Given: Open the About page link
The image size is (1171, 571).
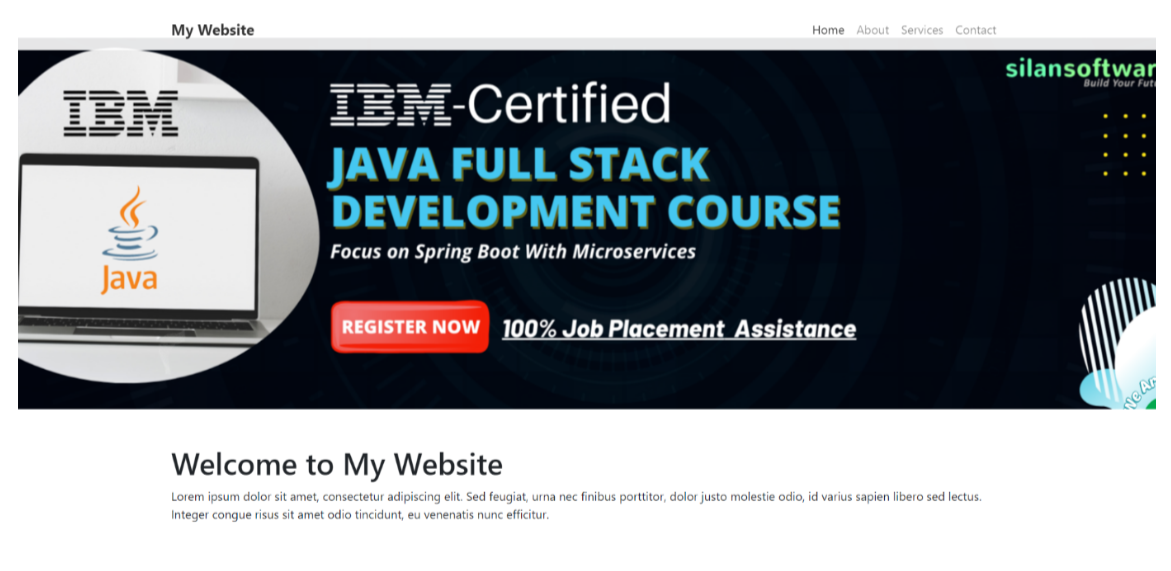Looking at the screenshot, I should click(x=872, y=30).
